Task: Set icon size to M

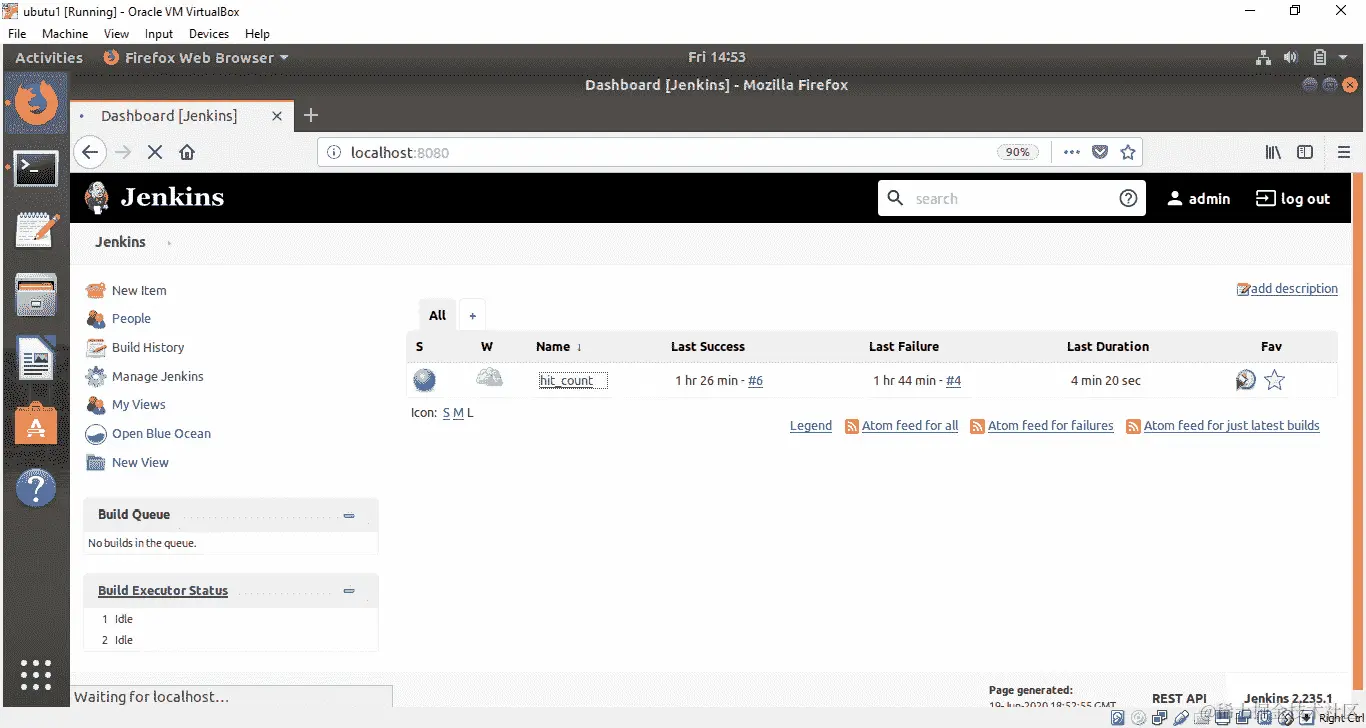Action: 458,413
